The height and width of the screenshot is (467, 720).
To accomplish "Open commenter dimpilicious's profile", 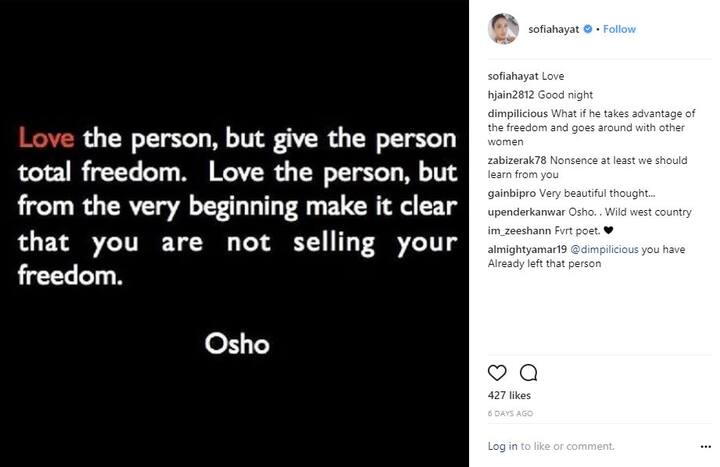I will 516,114.
